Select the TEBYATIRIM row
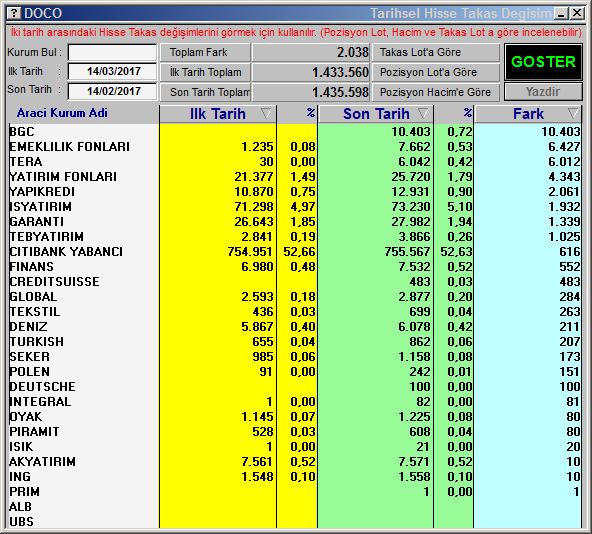Viewport: 592px width, 534px height. [x=294, y=236]
